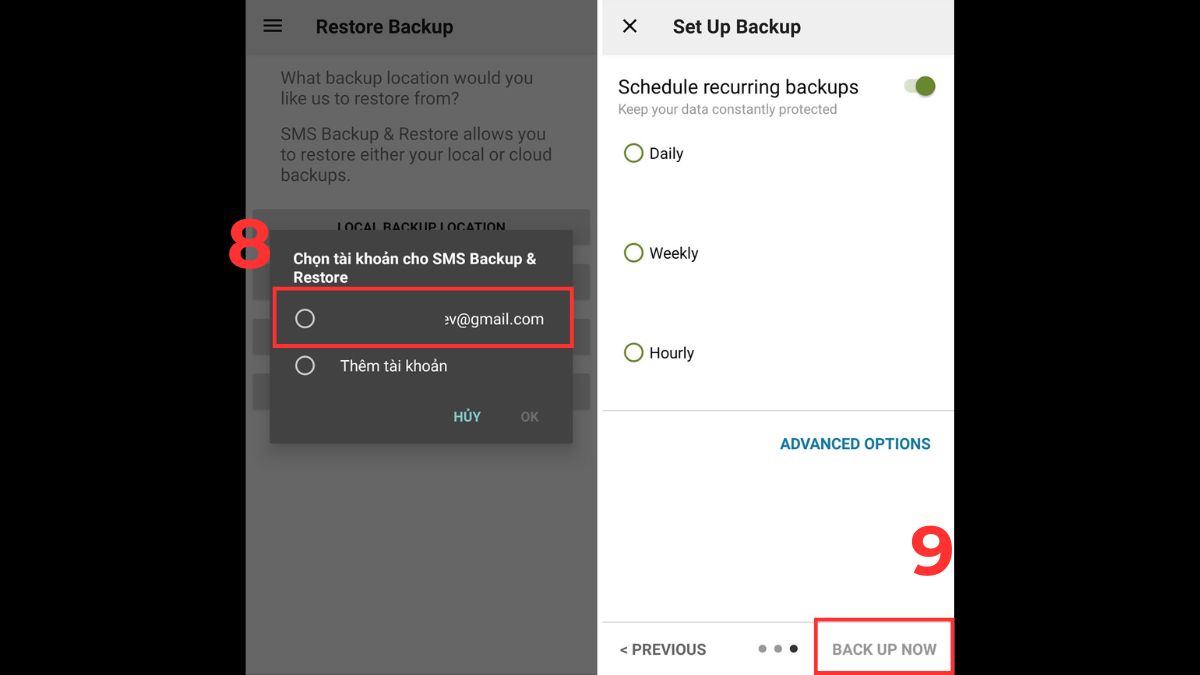This screenshot has height=675, width=1200.
Task: Go back with the < PREVIOUS button
Action: click(x=663, y=650)
